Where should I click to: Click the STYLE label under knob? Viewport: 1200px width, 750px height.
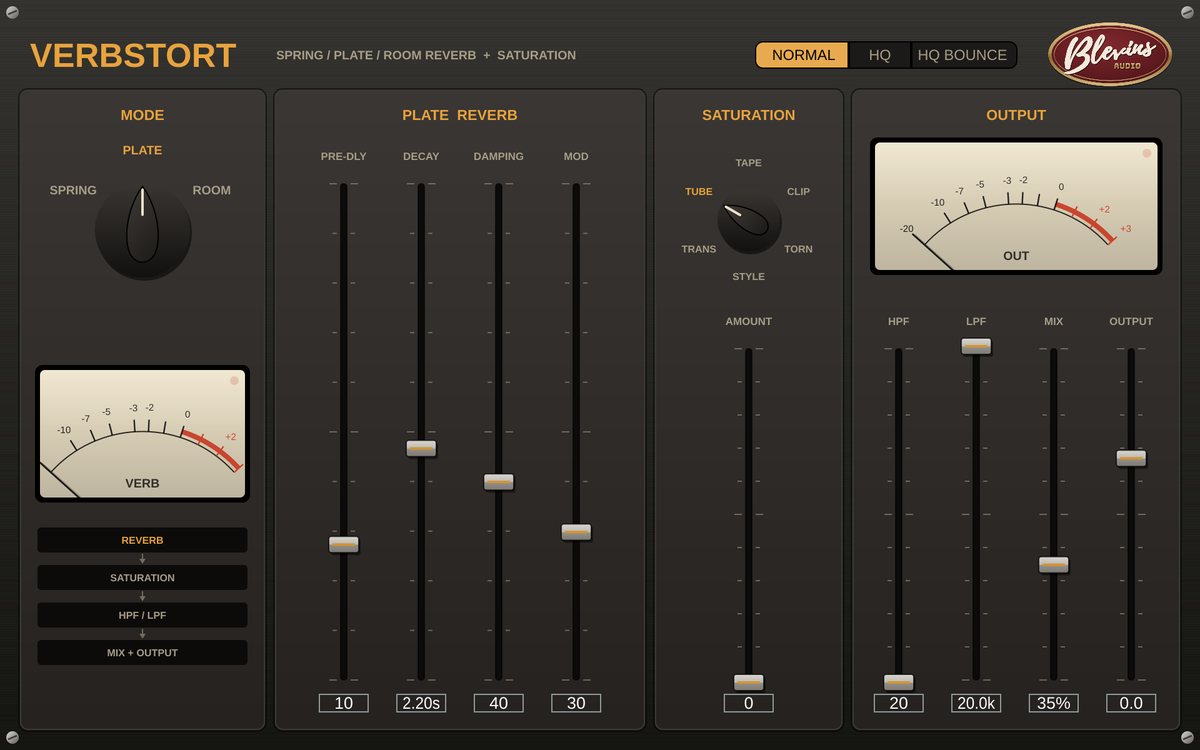point(748,276)
